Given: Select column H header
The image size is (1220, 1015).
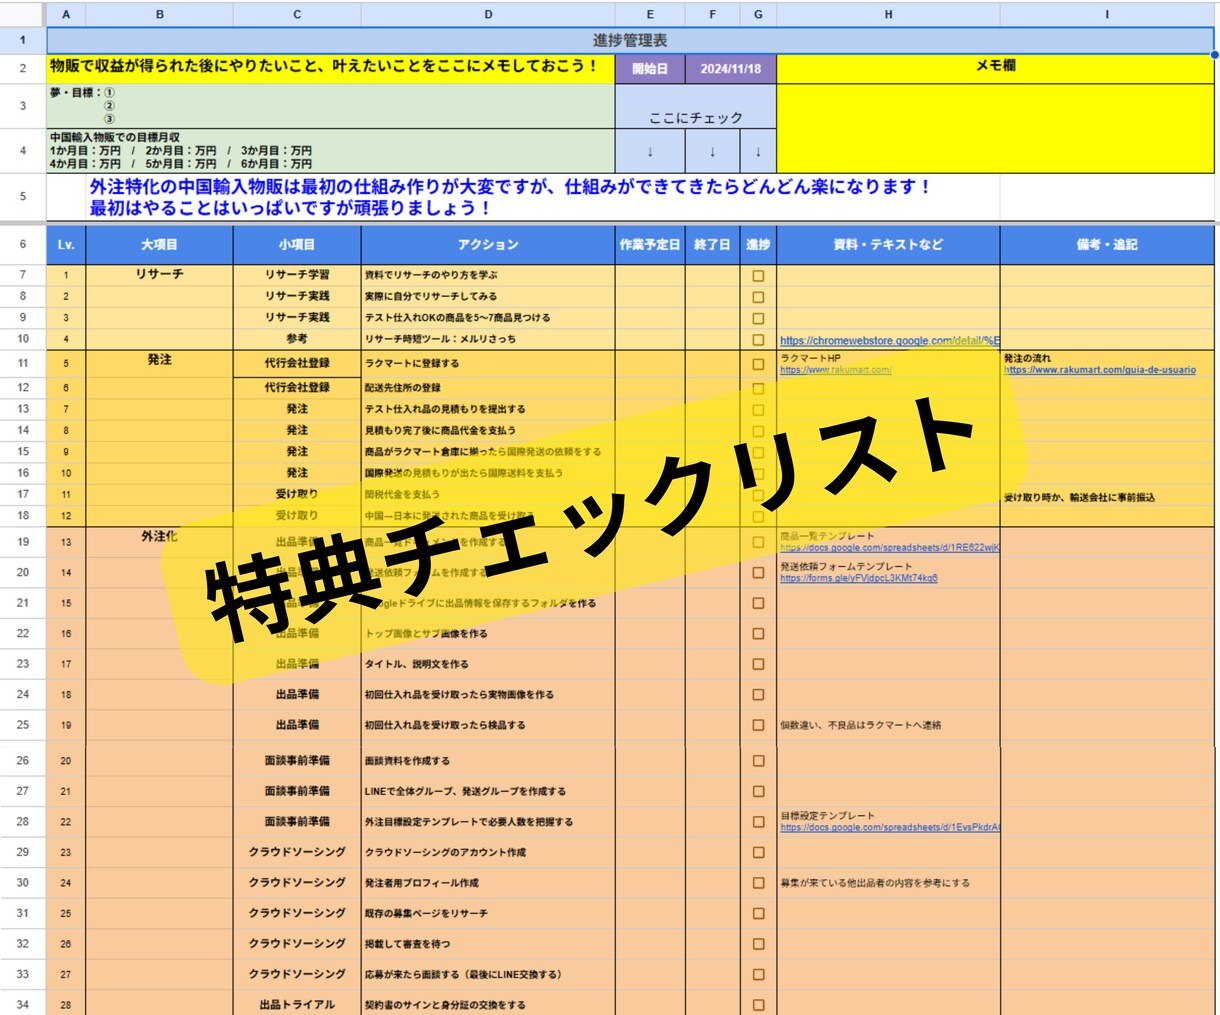Looking at the screenshot, I should (x=888, y=14).
